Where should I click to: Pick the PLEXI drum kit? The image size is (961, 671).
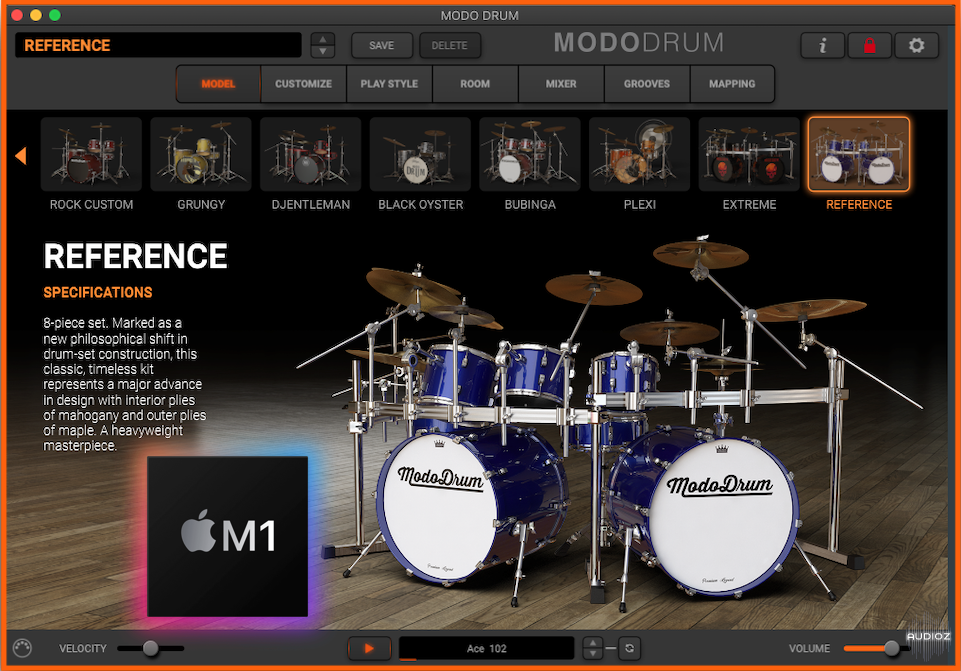point(640,154)
